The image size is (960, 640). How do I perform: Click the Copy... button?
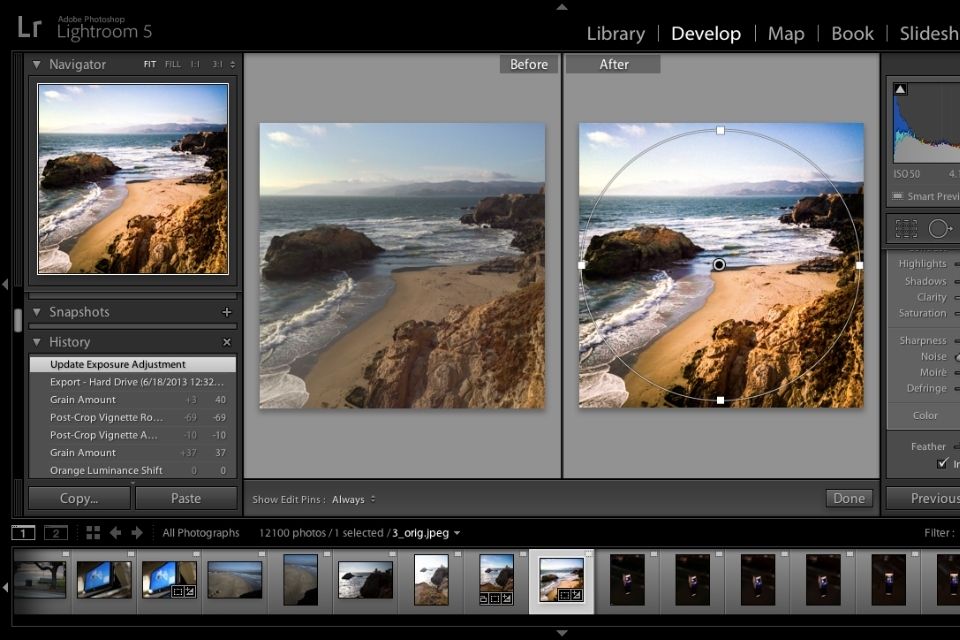(79, 499)
